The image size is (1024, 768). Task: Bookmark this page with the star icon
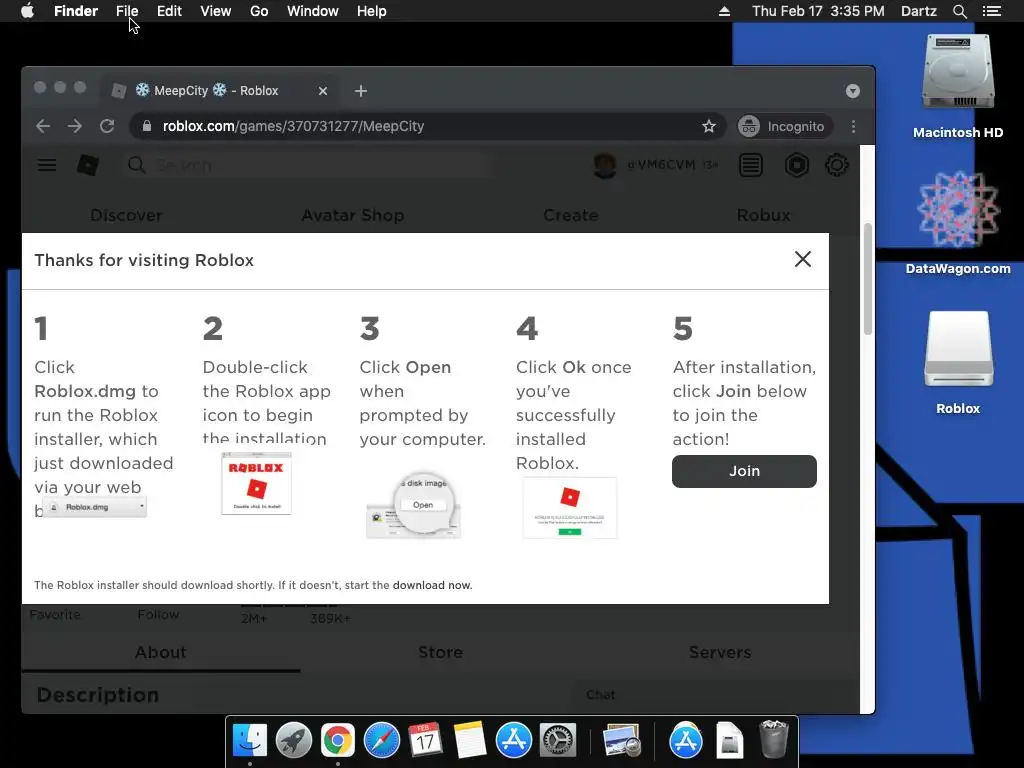709,126
